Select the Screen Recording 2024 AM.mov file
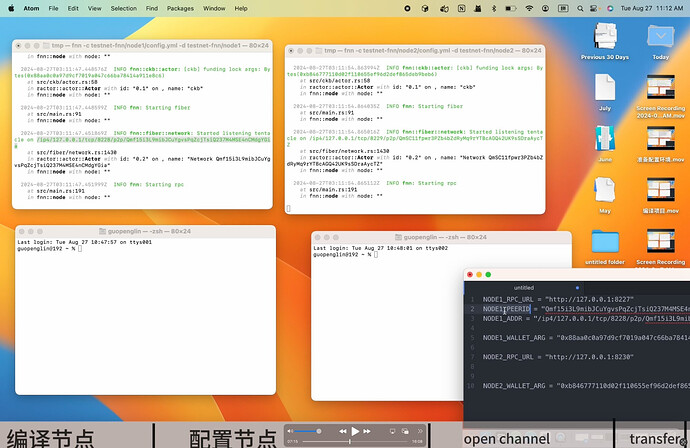Image resolution: width=690 pixels, height=448 pixels. [661, 88]
